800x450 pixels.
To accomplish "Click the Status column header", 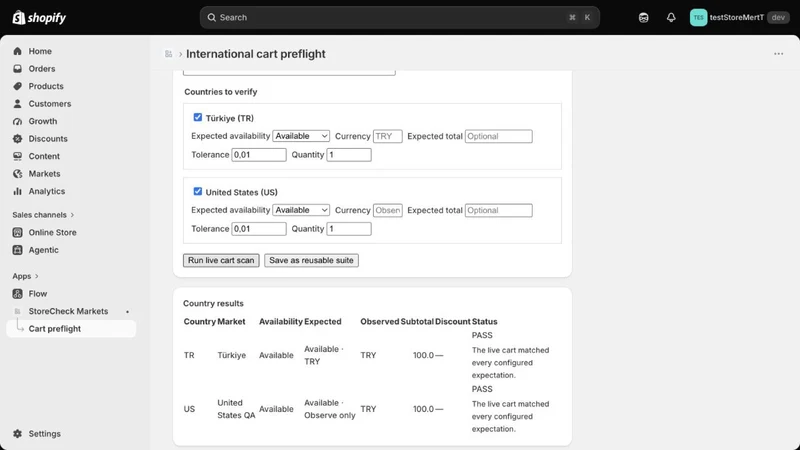I will [x=484, y=321].
